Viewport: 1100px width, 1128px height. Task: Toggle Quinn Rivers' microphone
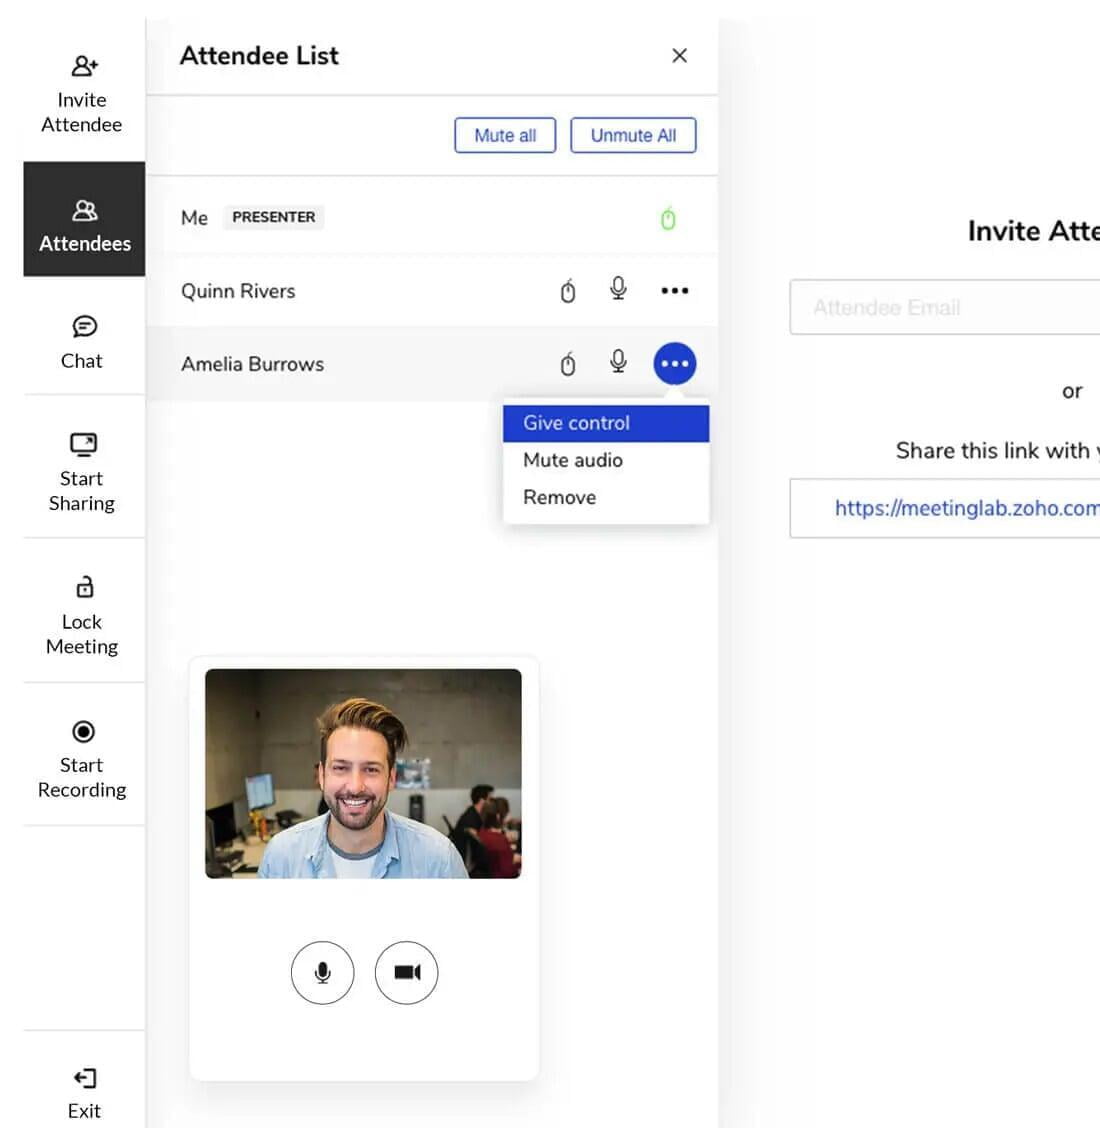pos(618,289)
